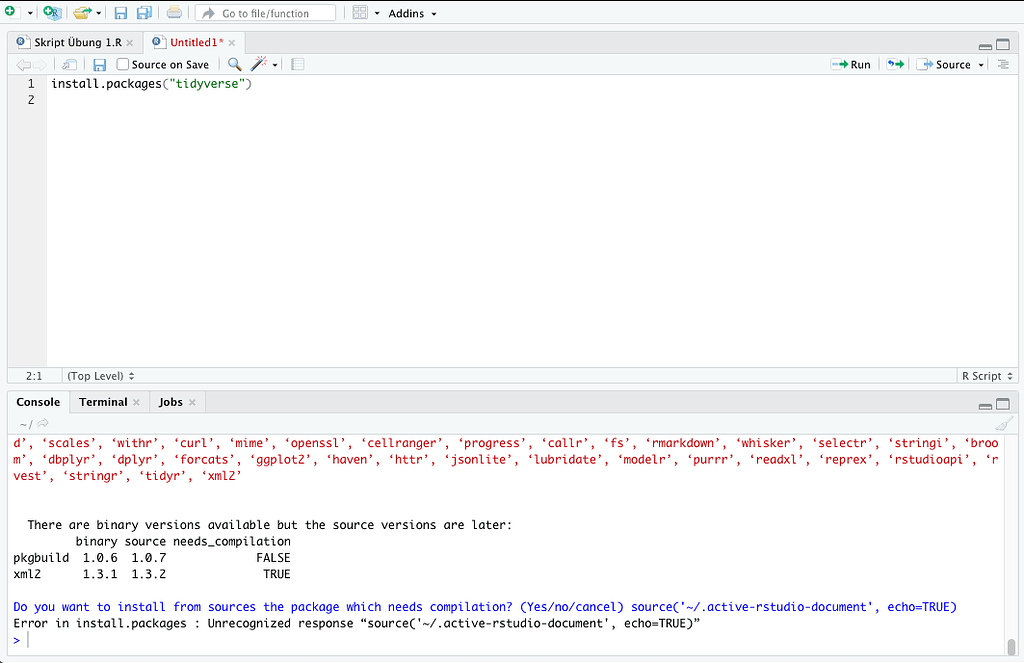Re-run the previous code region icon
1024x663 pixels.
[895, 64]
